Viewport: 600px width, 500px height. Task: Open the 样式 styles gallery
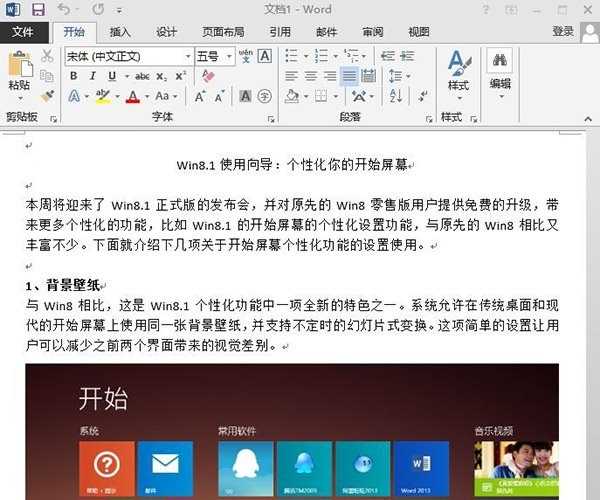458,75
